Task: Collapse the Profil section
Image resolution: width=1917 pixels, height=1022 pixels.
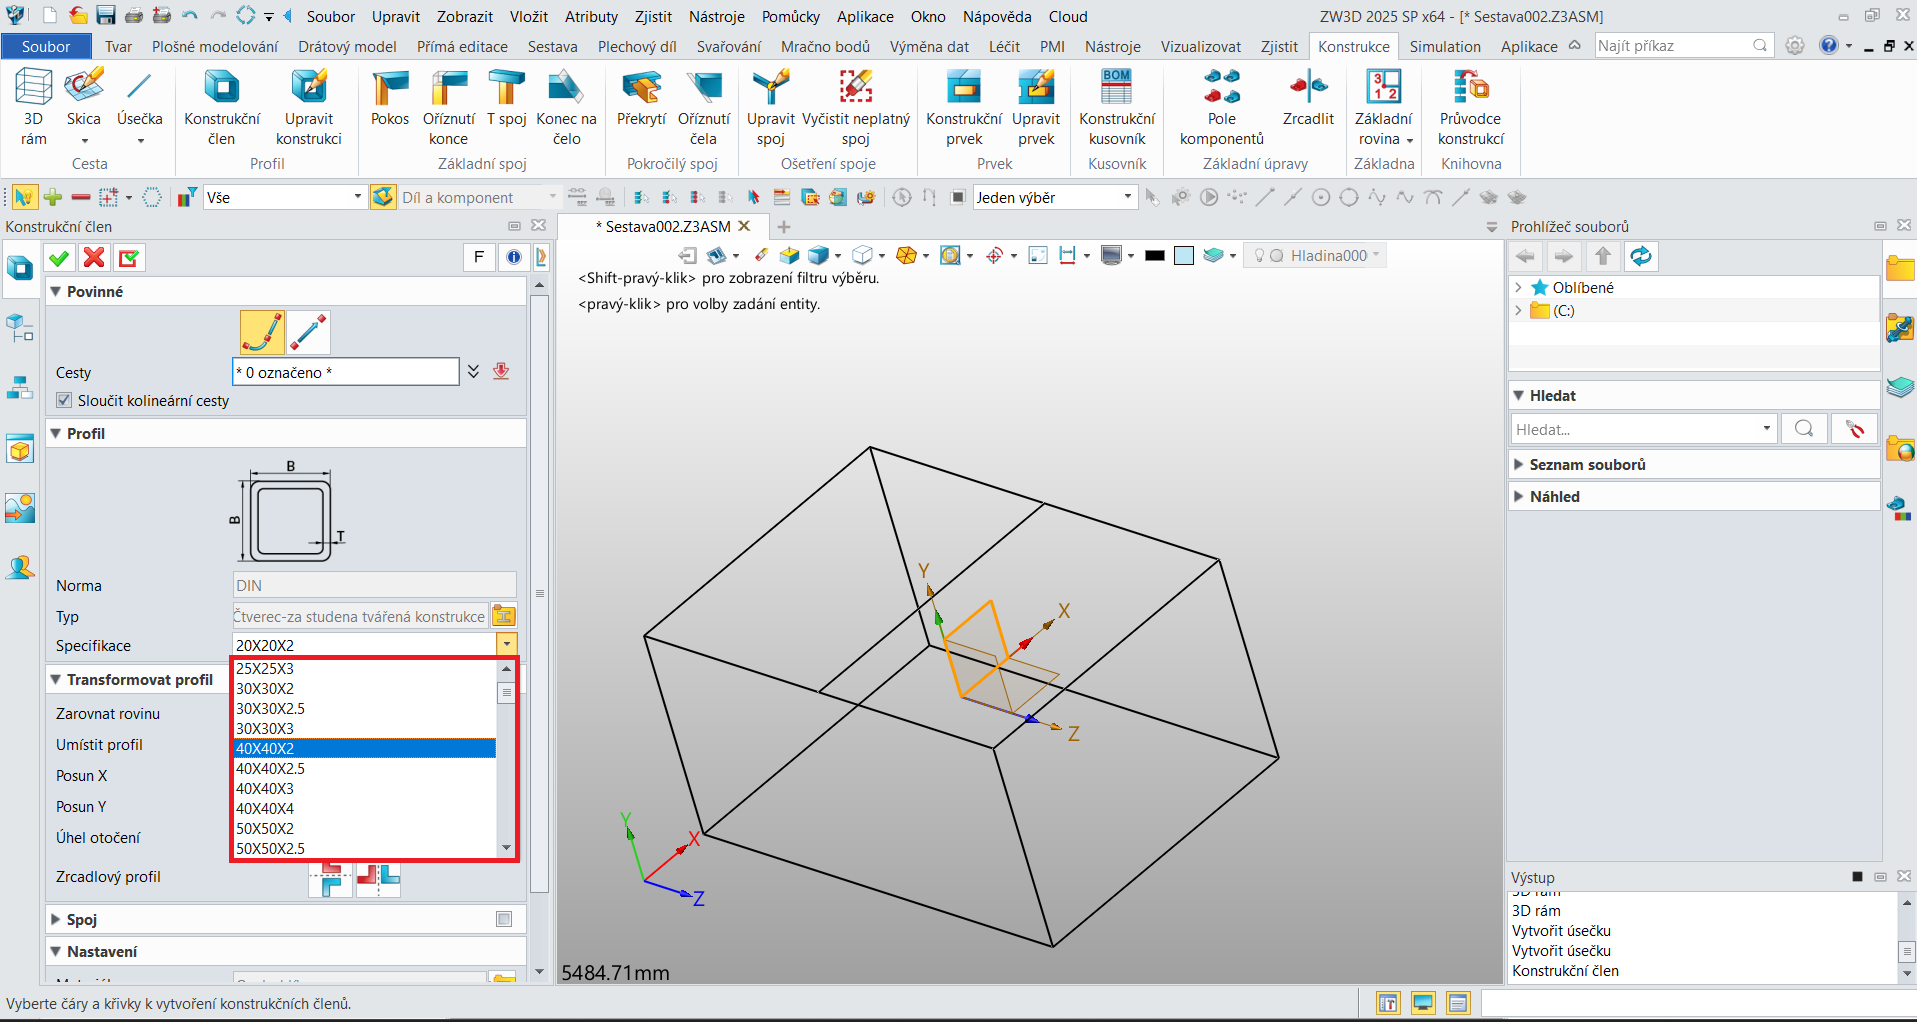Action: (x=56, y=433)
